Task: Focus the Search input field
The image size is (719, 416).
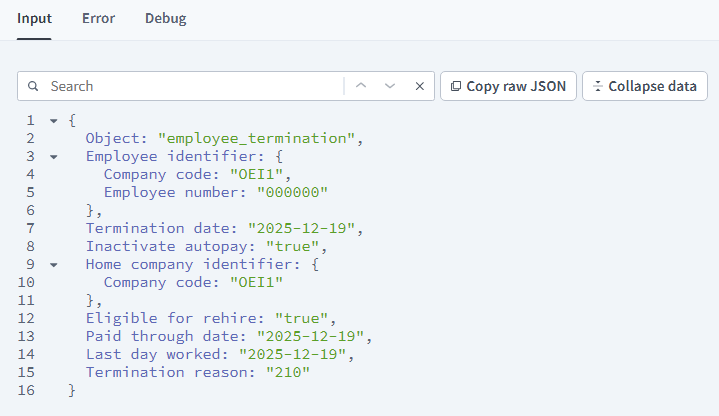Action: 190,87
